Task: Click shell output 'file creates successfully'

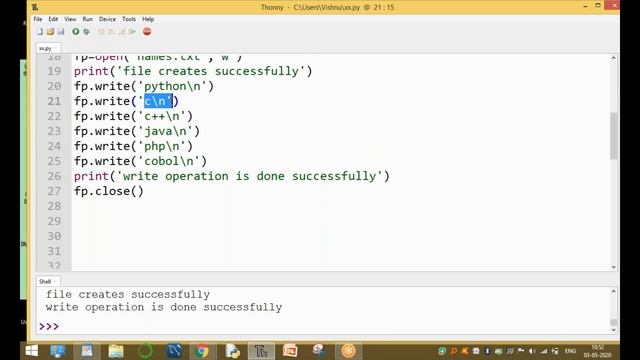Action: click(128, 294)
